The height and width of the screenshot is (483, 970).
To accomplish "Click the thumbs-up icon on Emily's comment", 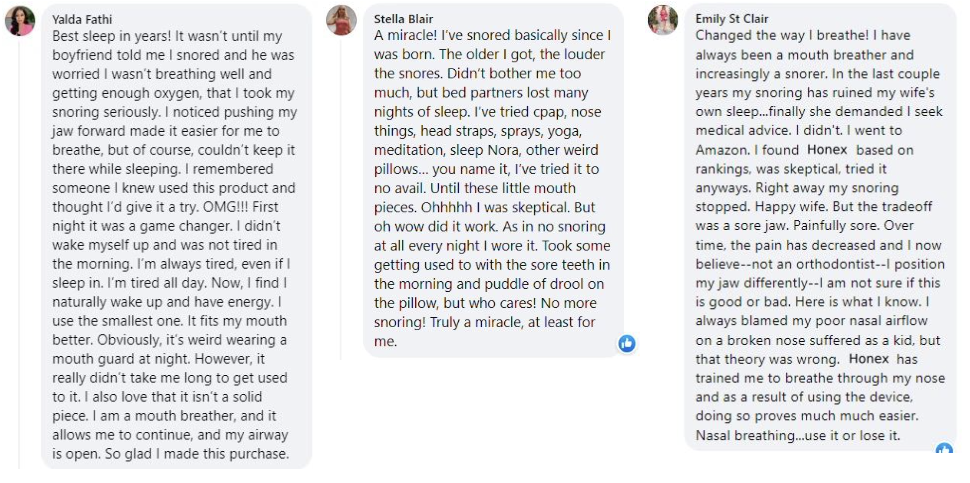I will click(943, 450).
